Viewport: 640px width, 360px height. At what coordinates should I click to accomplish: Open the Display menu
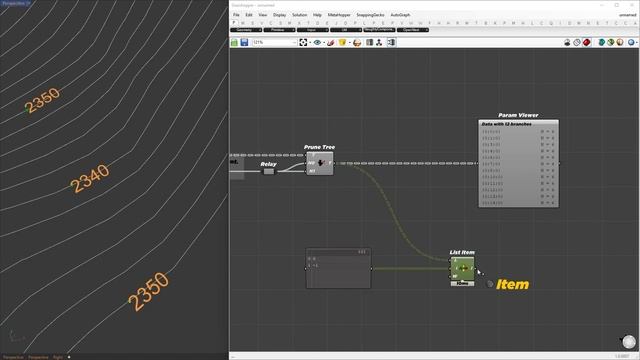point(280,15)
